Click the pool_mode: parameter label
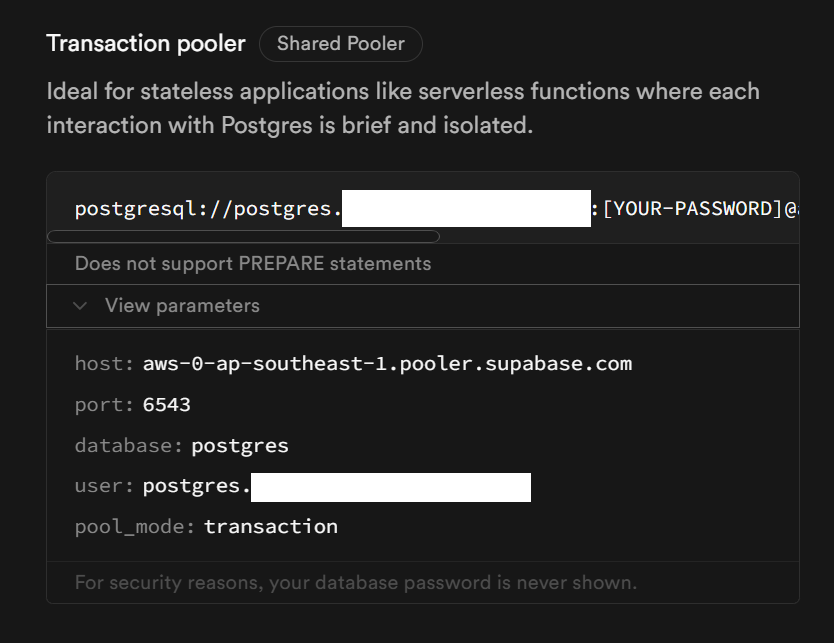Viewport: 834px width, 643px height. (135, 527)
